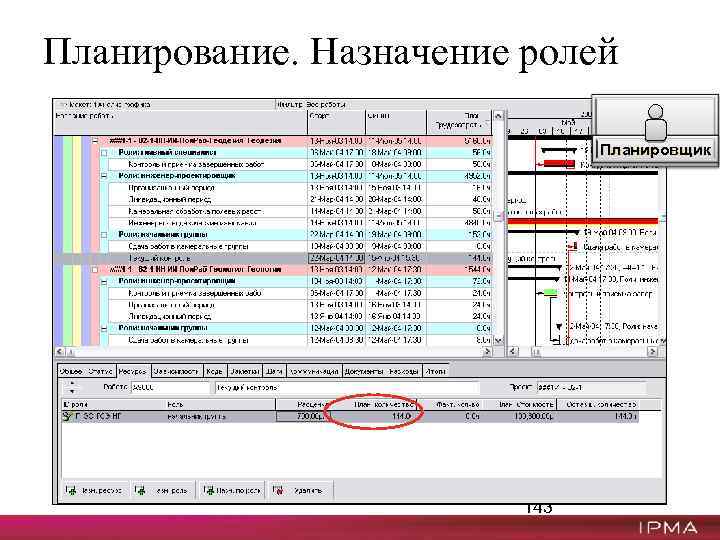
Task: Open the Общее tab
Action: point(71,371)
